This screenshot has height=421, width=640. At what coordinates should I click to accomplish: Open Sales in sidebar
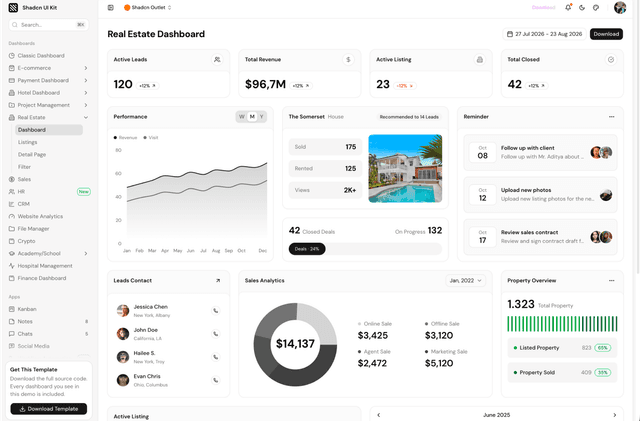(x=49, y=179)
